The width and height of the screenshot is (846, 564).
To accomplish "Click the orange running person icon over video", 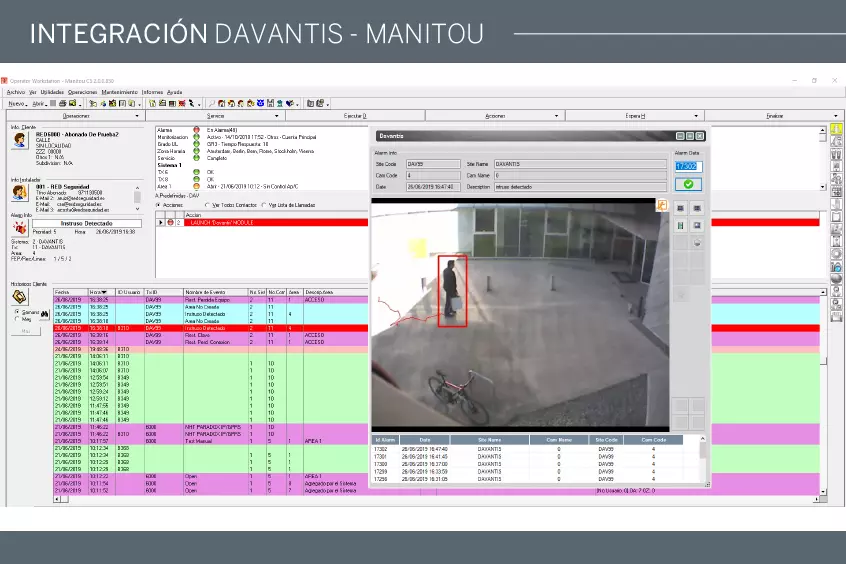I will click(x=662, y=205).
